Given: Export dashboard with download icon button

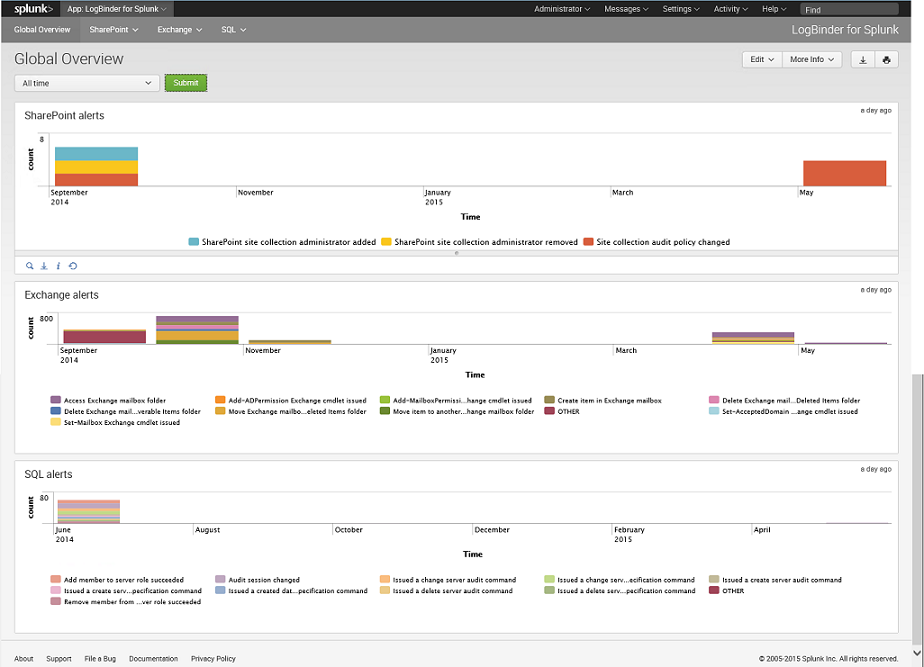Looking at the screenshot, I should [863, 60].
